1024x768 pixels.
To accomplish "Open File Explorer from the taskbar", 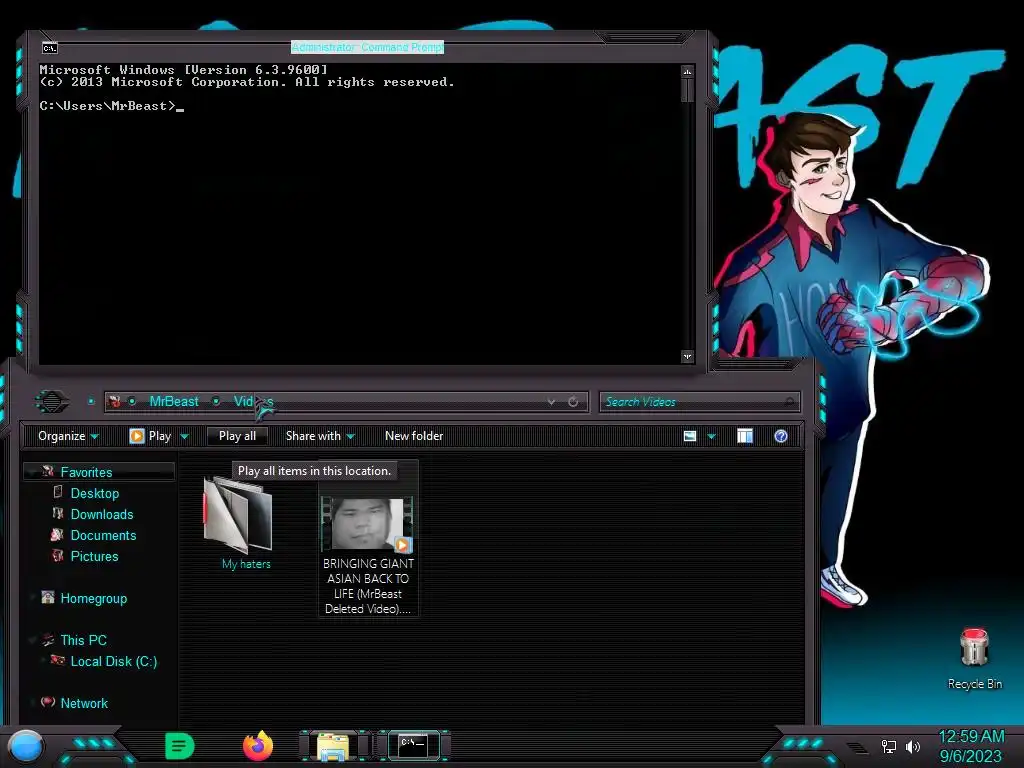I will point(334,746).
